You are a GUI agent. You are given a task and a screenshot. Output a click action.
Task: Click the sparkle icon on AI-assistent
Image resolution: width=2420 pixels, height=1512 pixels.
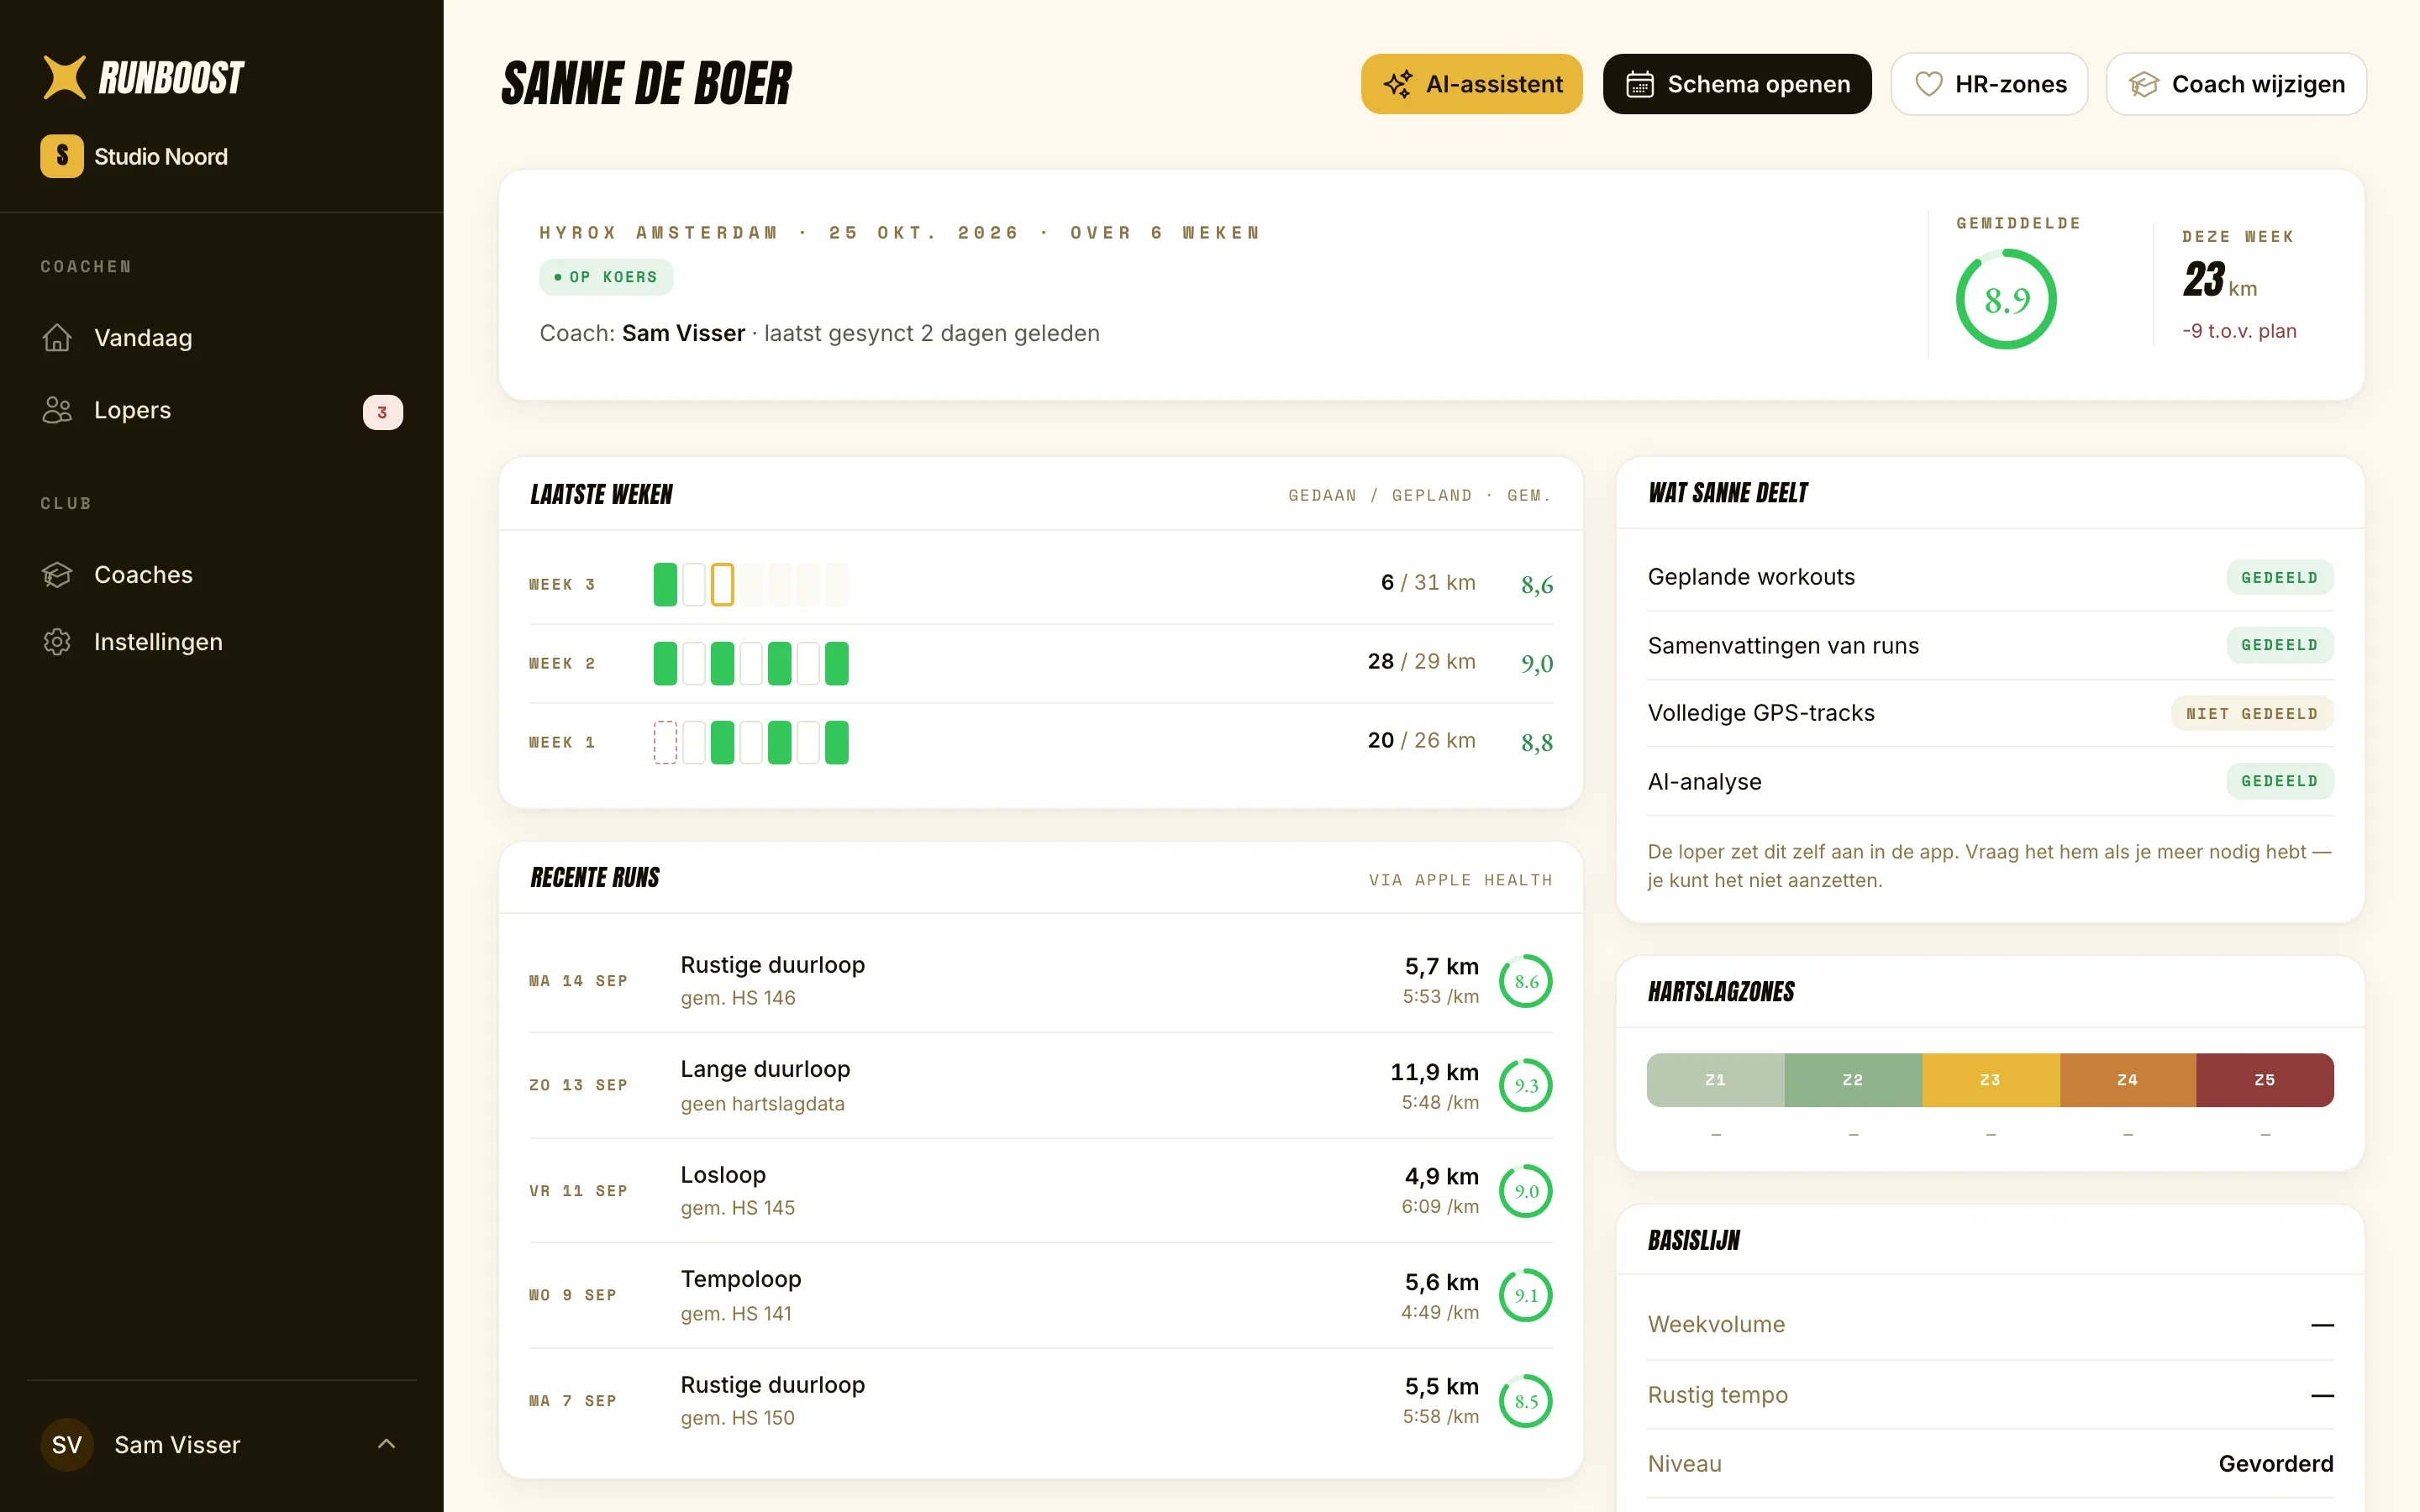click(x=1398, y=84)
